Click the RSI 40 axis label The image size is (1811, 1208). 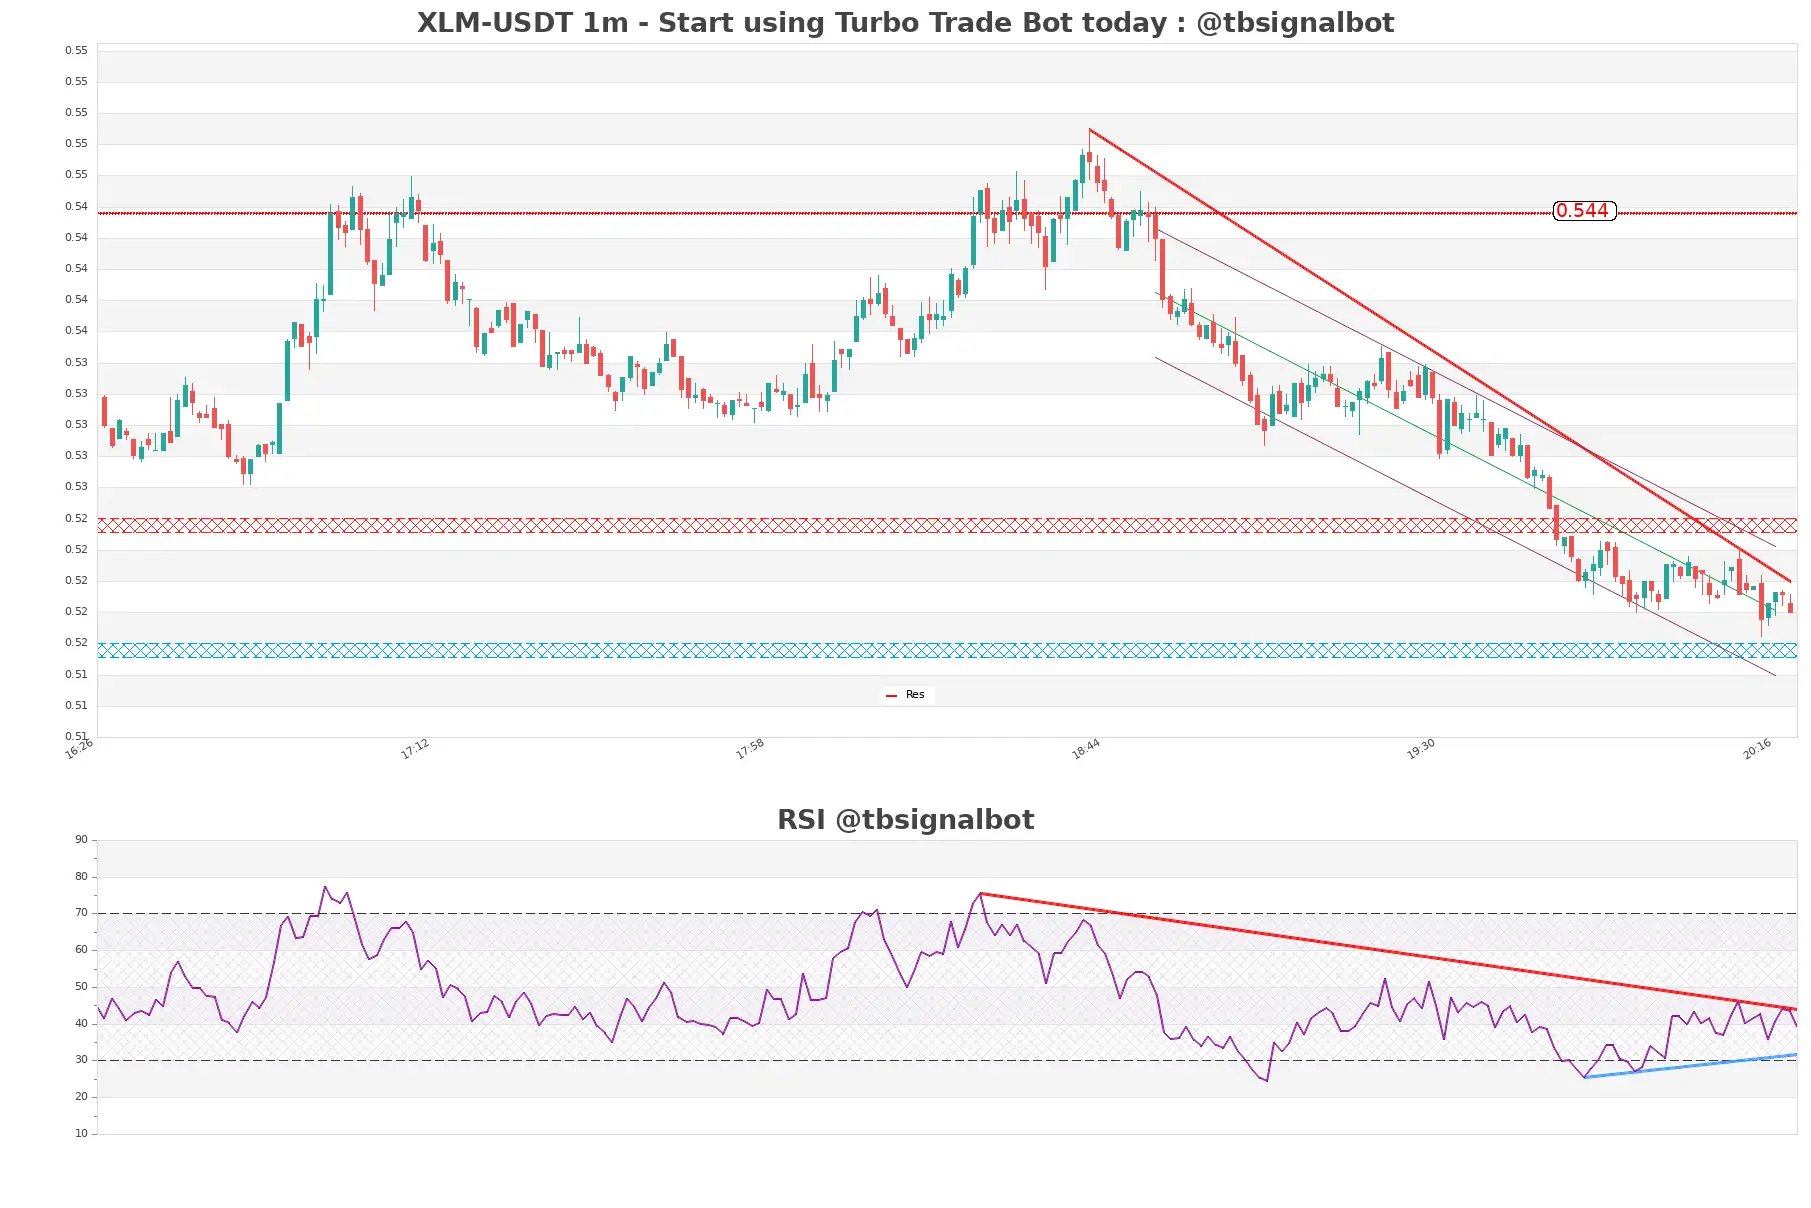[81, 1024]
